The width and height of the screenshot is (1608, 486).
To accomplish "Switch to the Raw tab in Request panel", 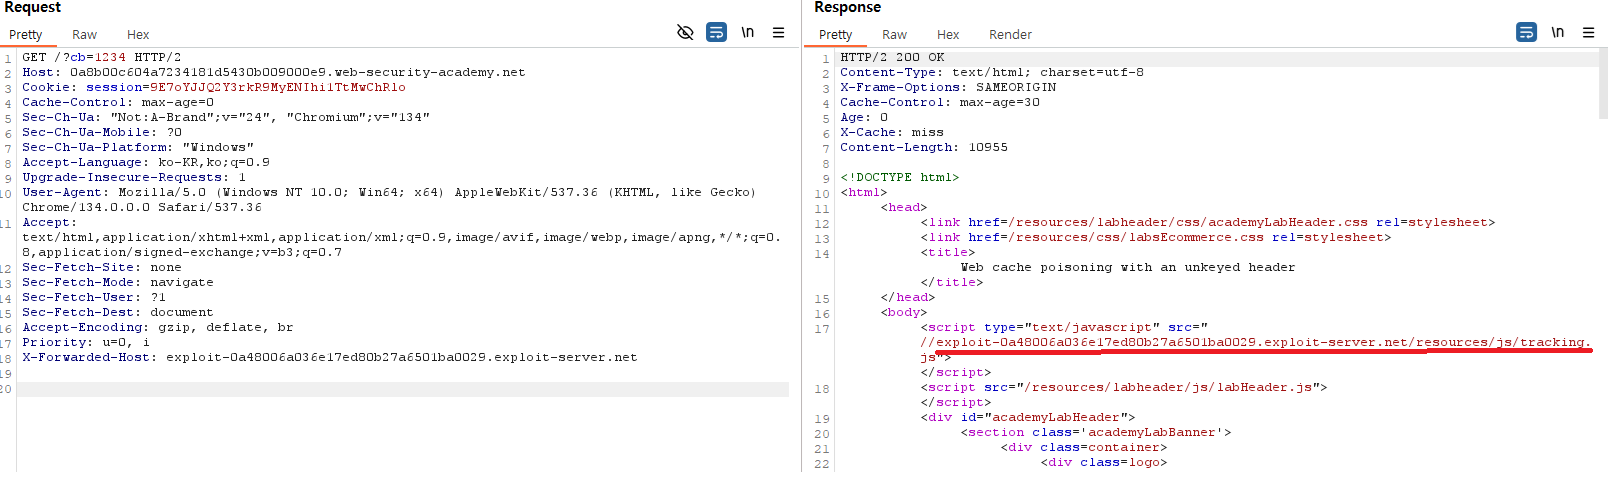I will pos(84,35).
